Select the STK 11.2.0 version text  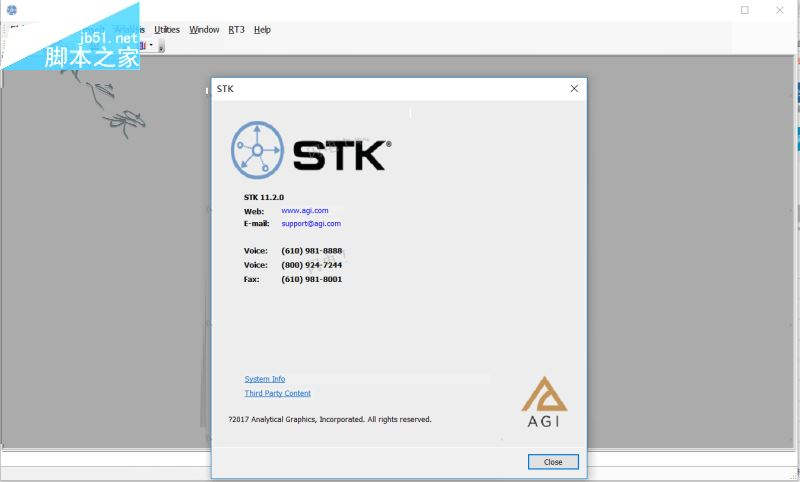(x=264, y=197)
